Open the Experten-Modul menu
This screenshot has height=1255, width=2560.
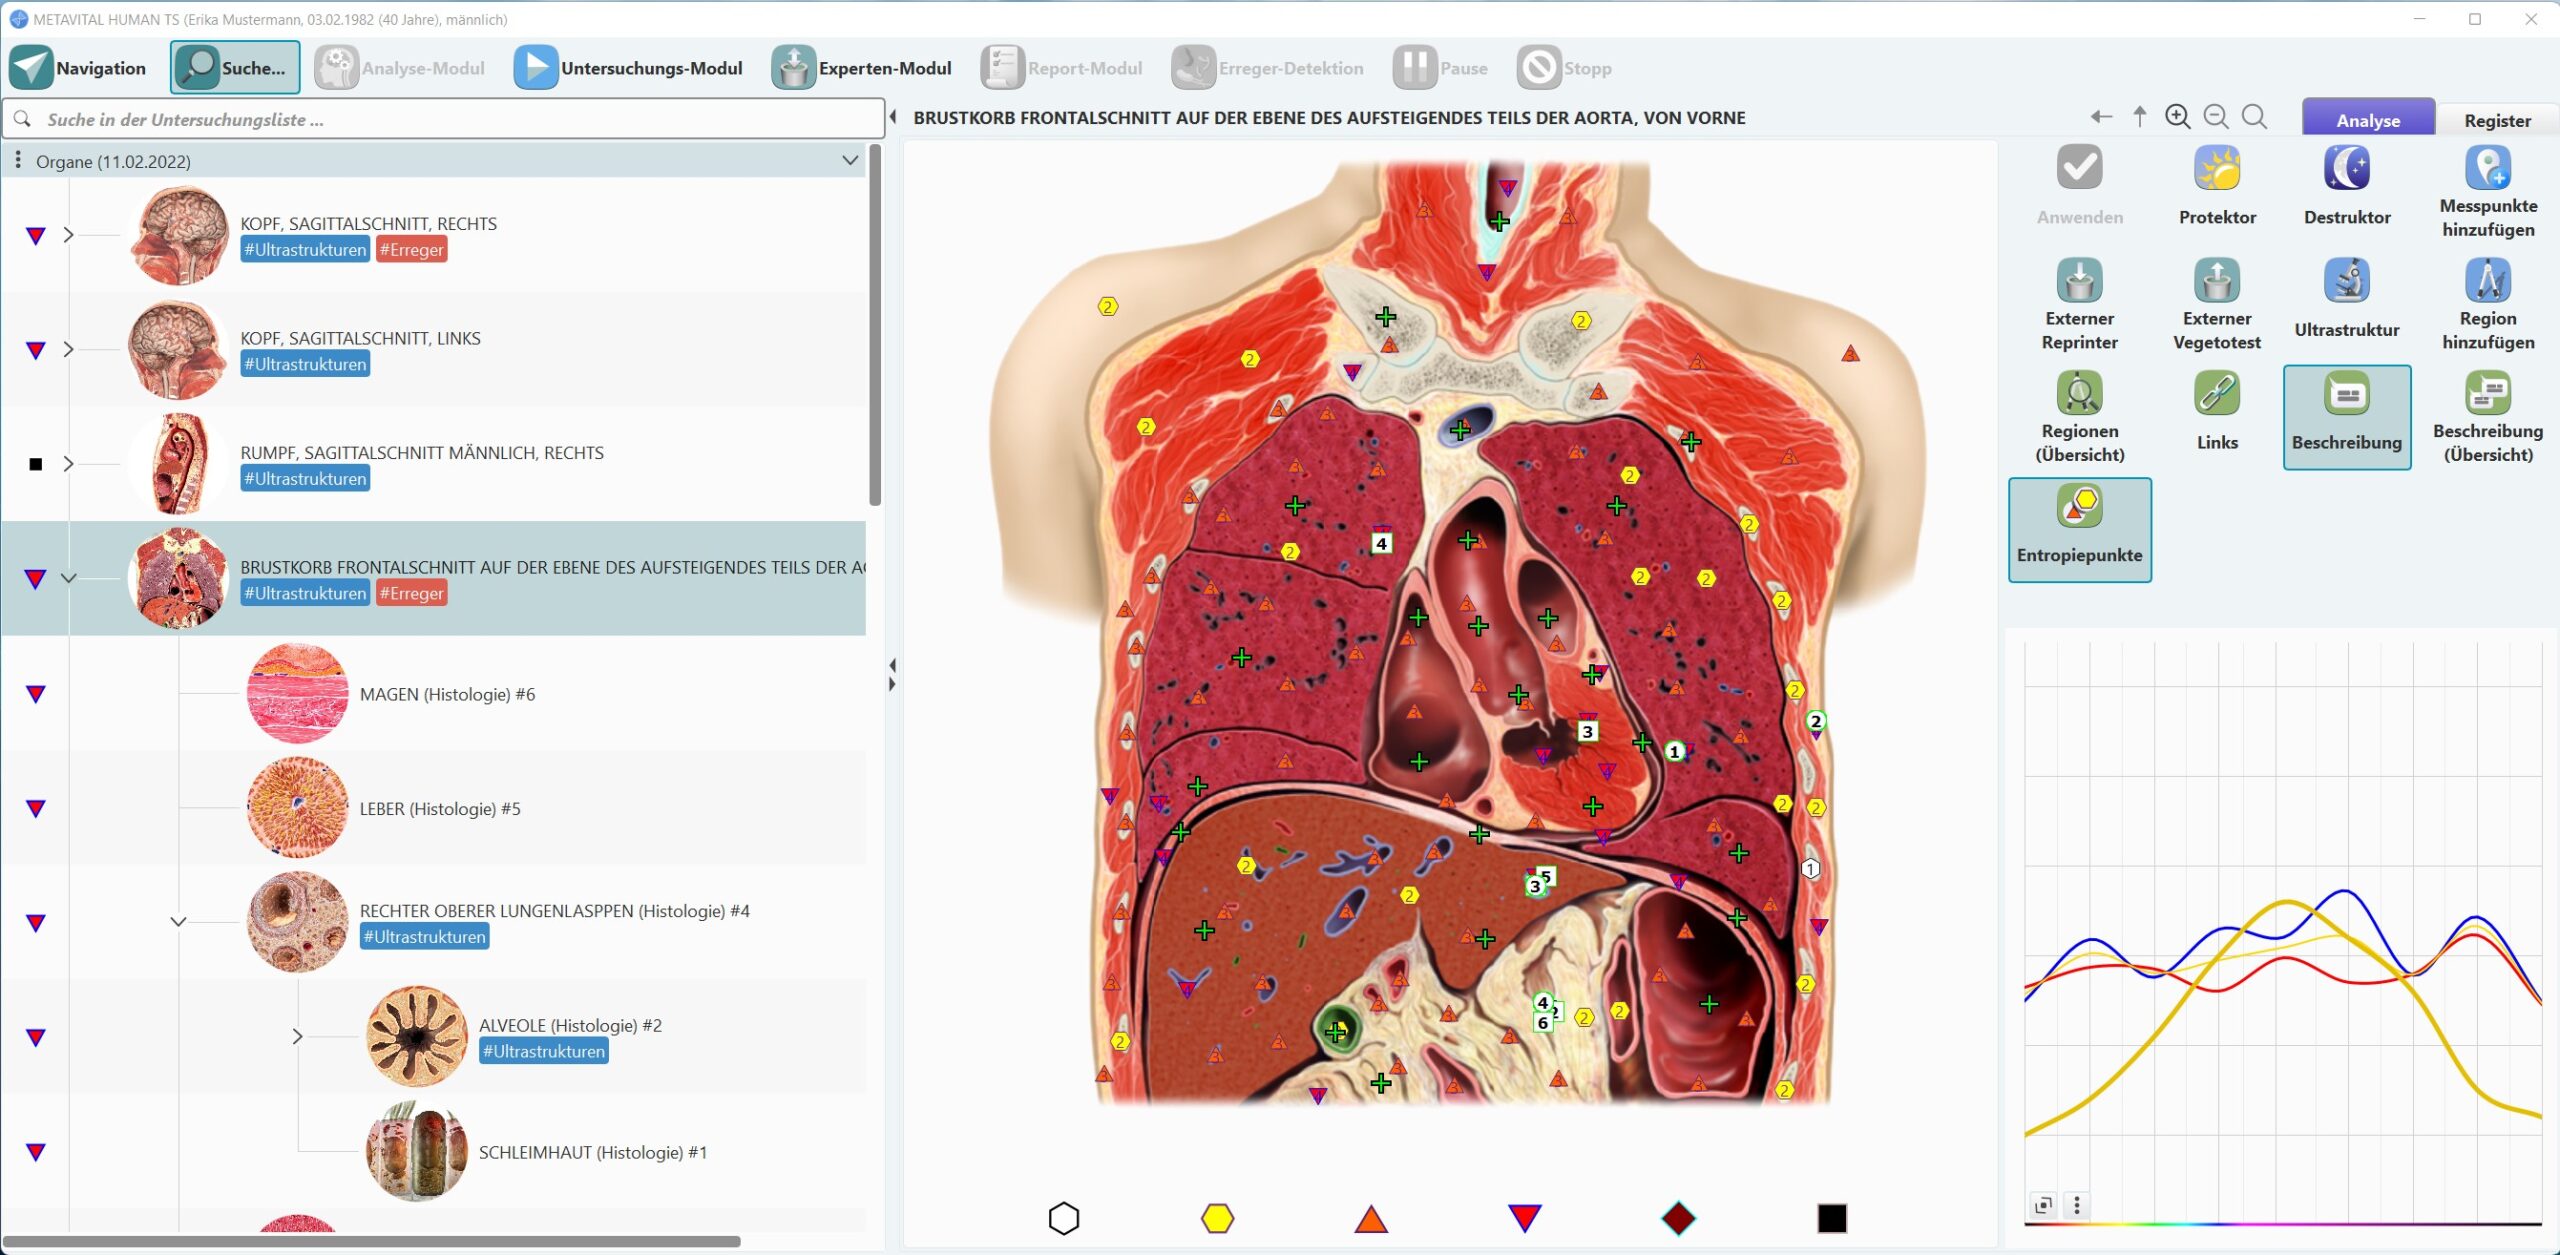point(862,68)
